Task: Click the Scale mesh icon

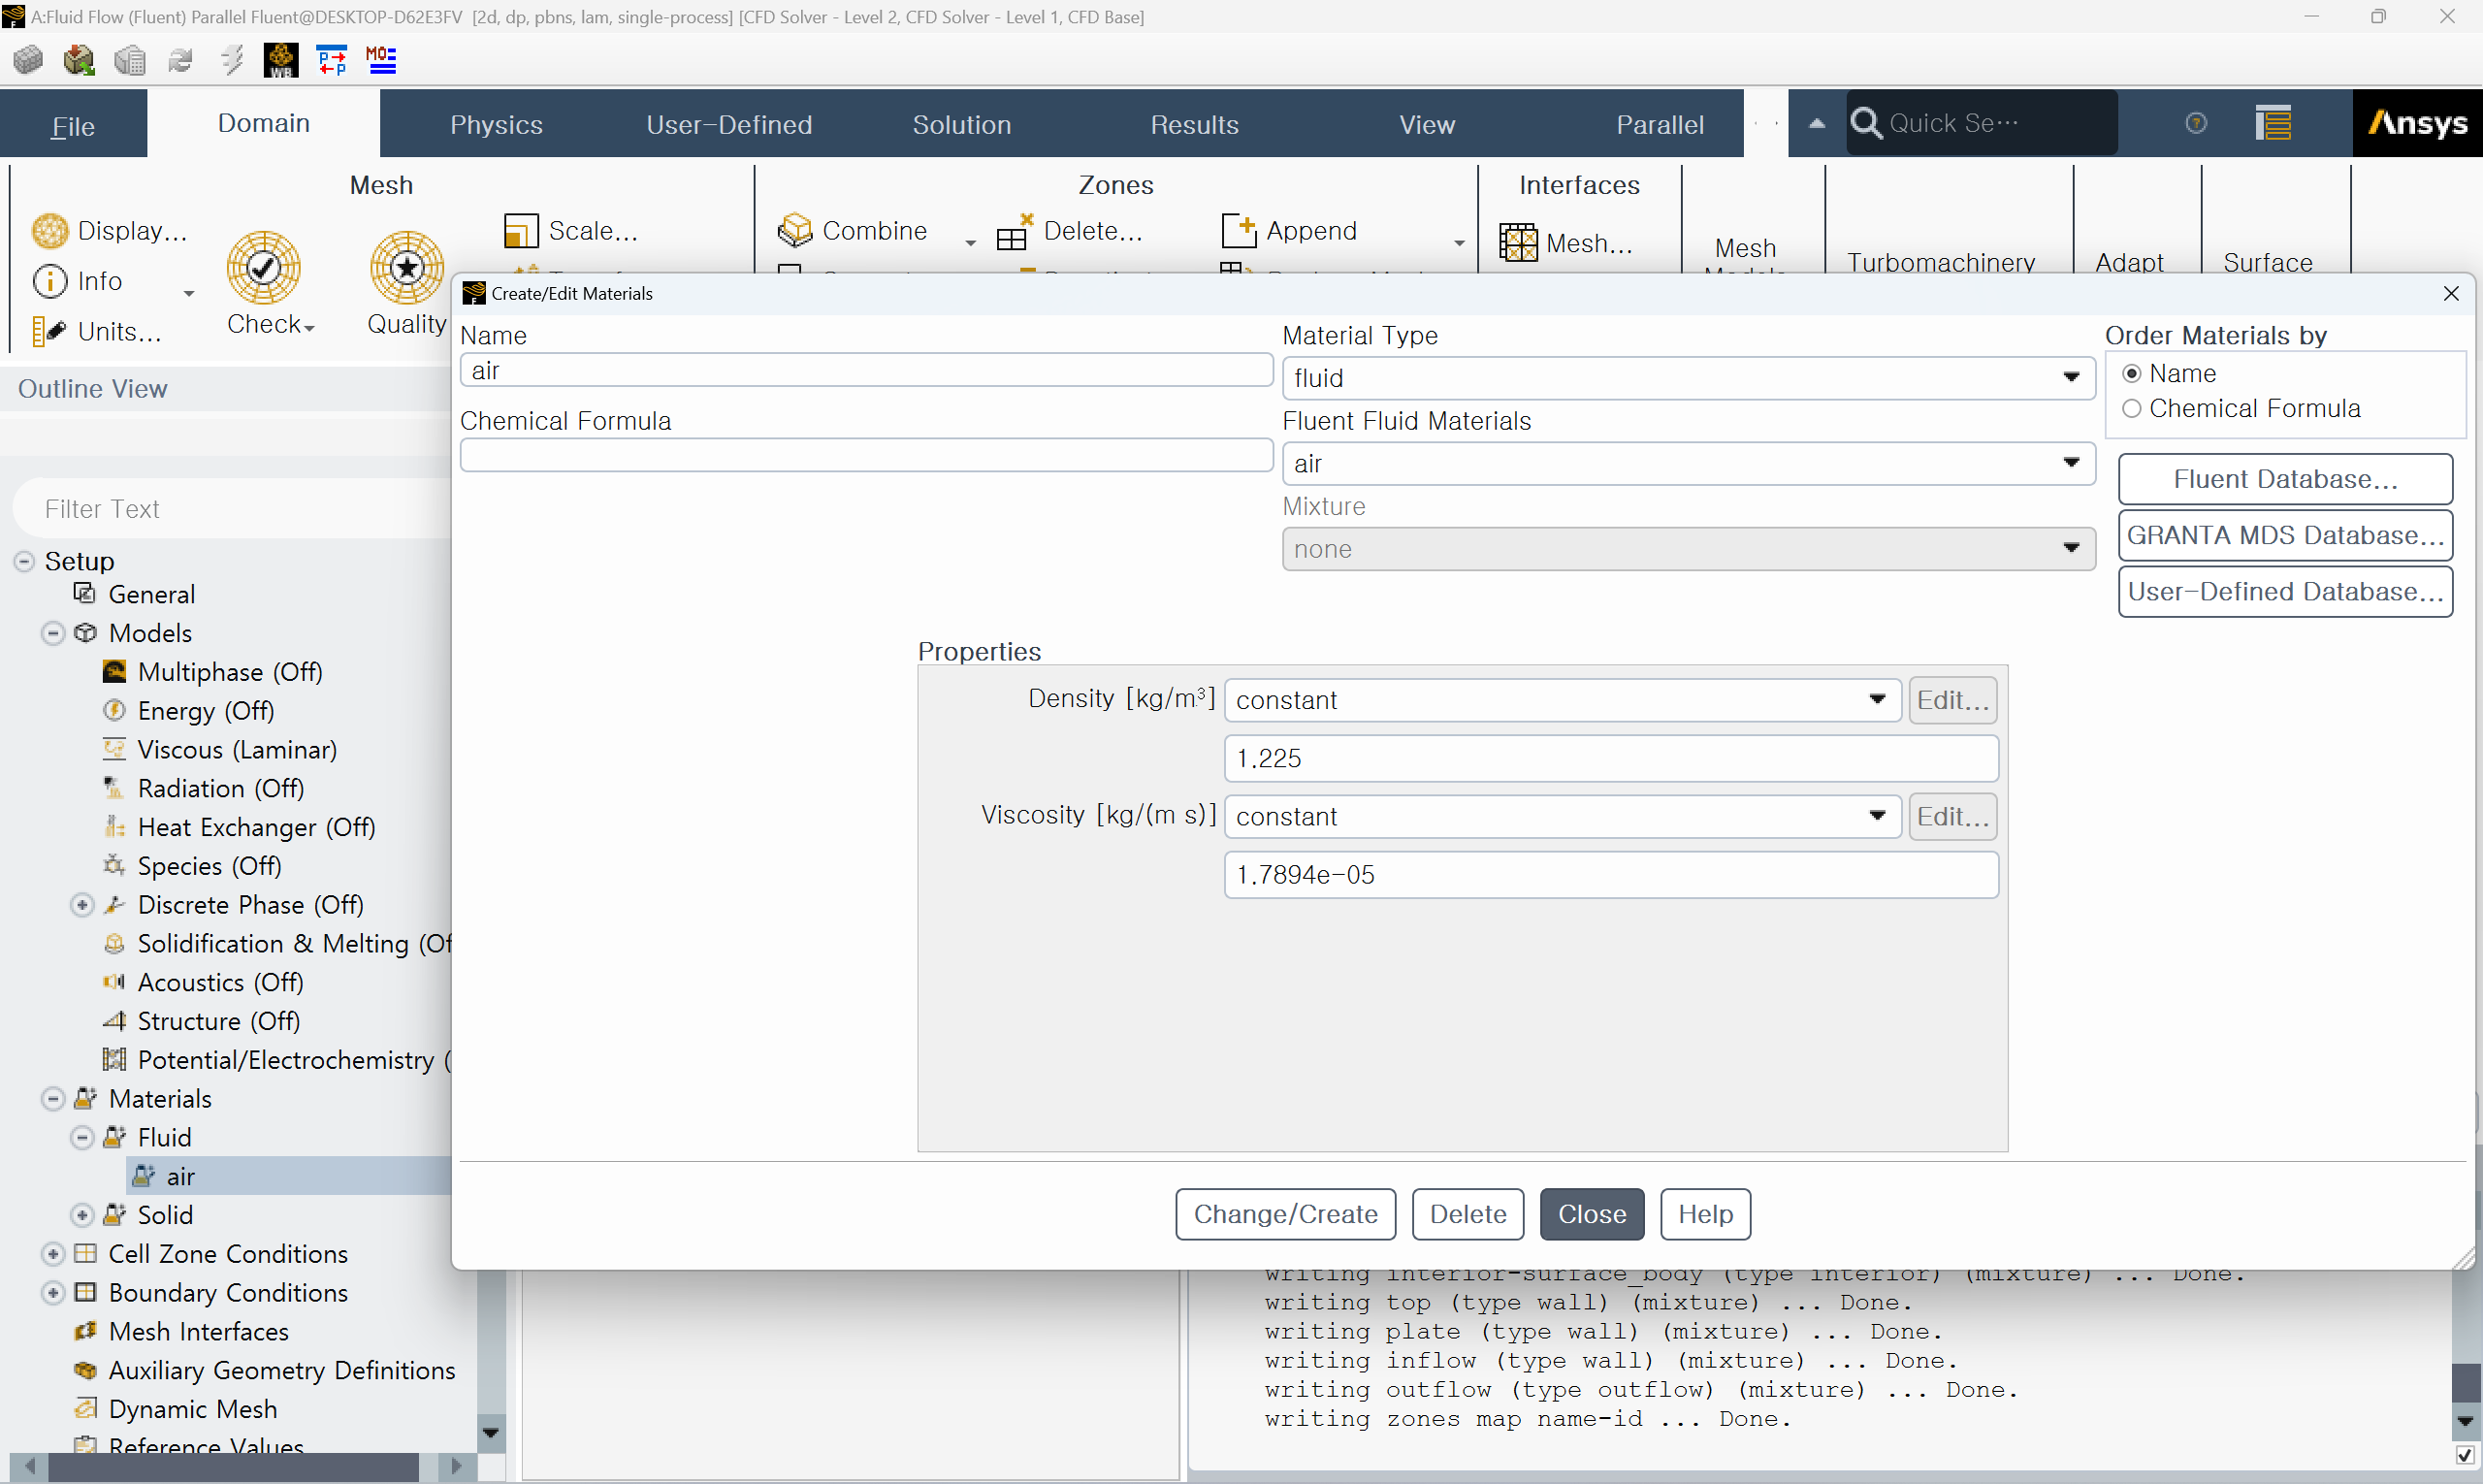Action: [x=521, y=231]
